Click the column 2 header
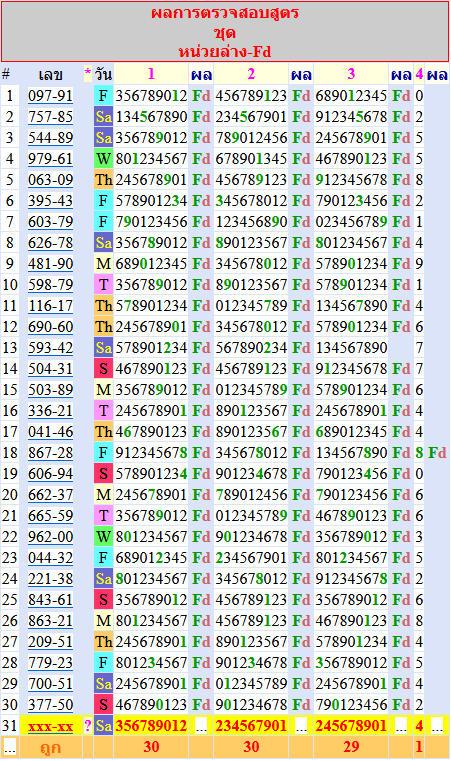 click(251, 74)
